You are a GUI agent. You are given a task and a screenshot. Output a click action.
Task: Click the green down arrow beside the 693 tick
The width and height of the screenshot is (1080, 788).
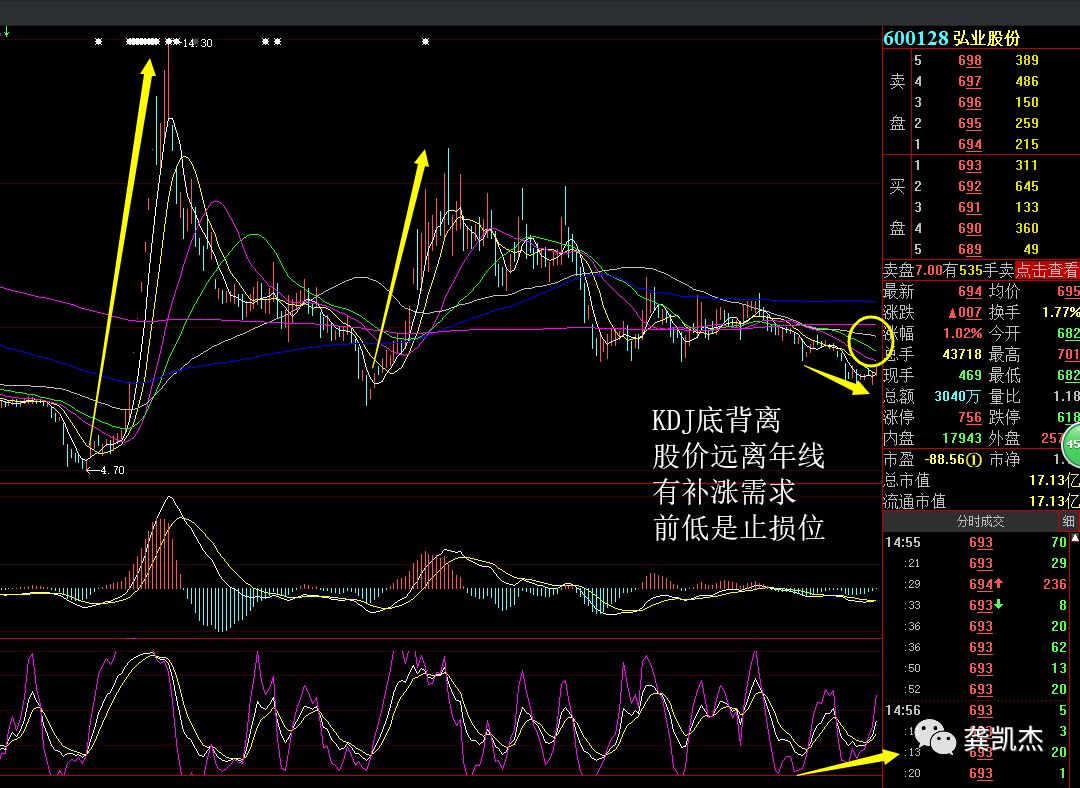[997, 605]
